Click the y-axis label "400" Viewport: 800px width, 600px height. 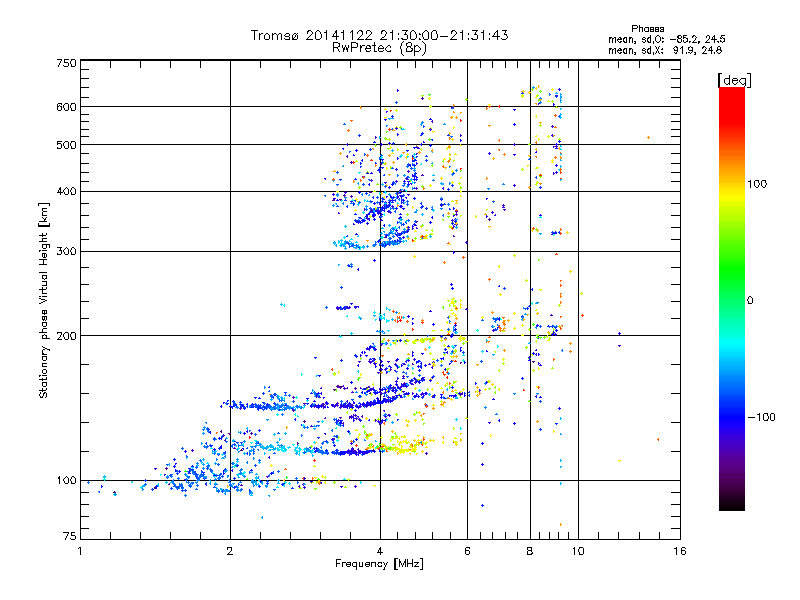[66, 192]
